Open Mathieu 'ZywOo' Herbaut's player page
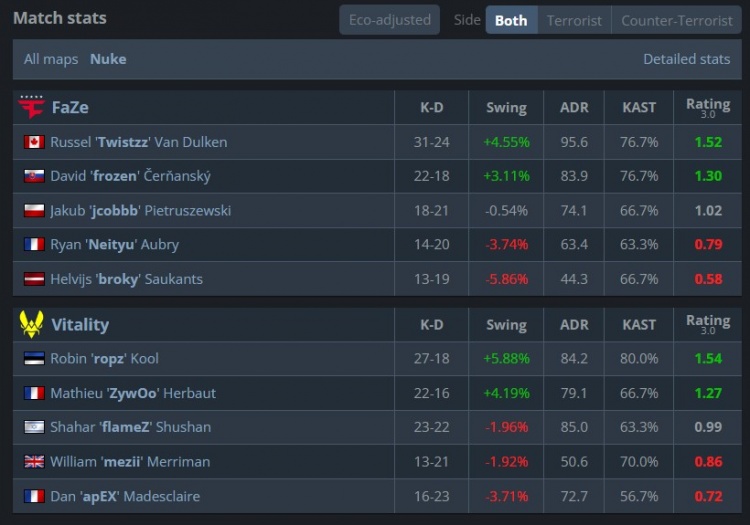Viewport: 750px width, 525px height. 133,393
